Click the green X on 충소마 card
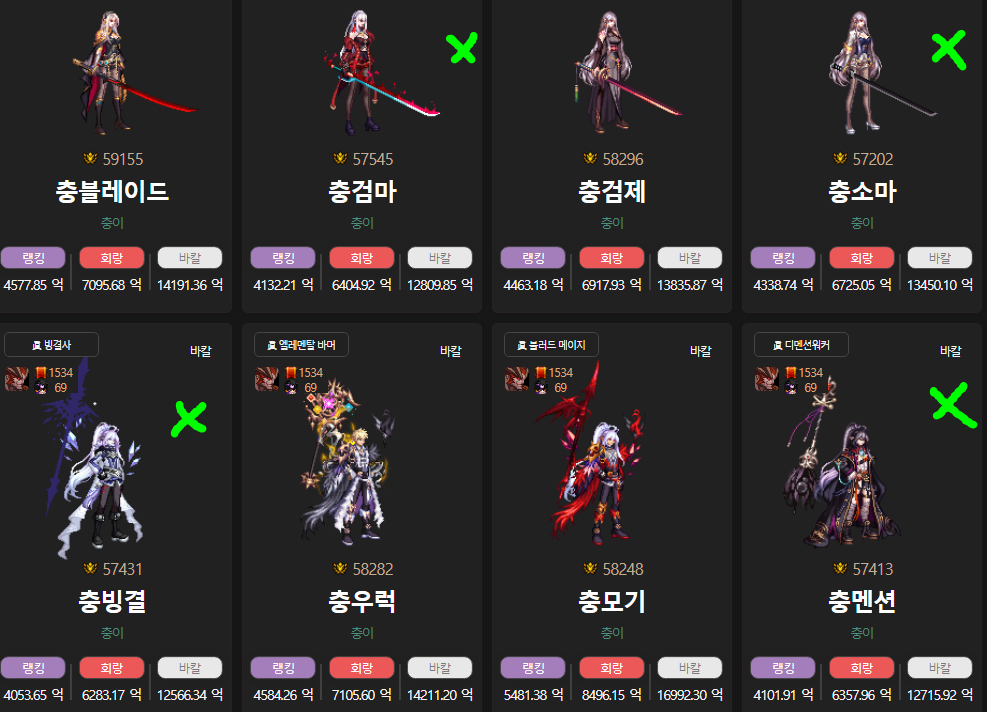 (949, 49)
